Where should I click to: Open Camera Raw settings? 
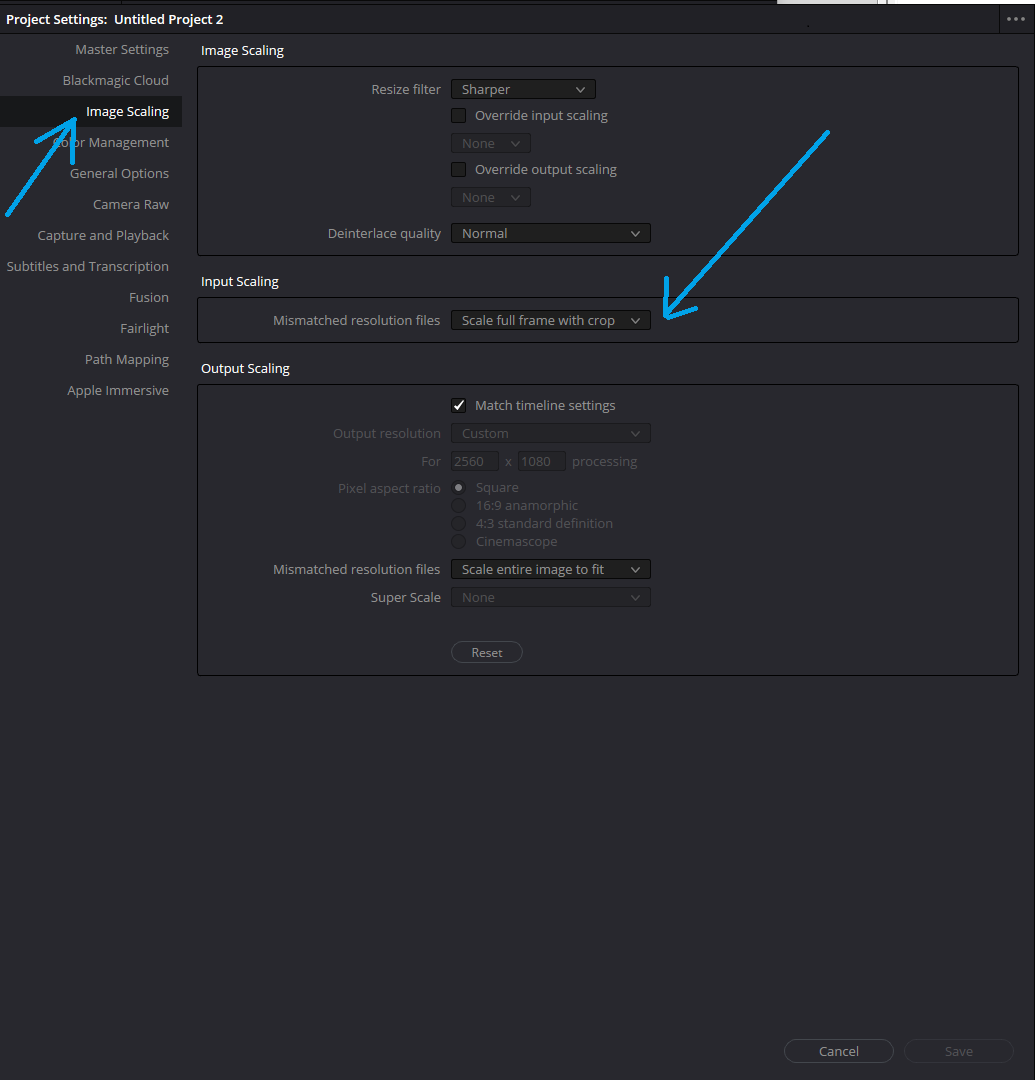coord(131,205)
